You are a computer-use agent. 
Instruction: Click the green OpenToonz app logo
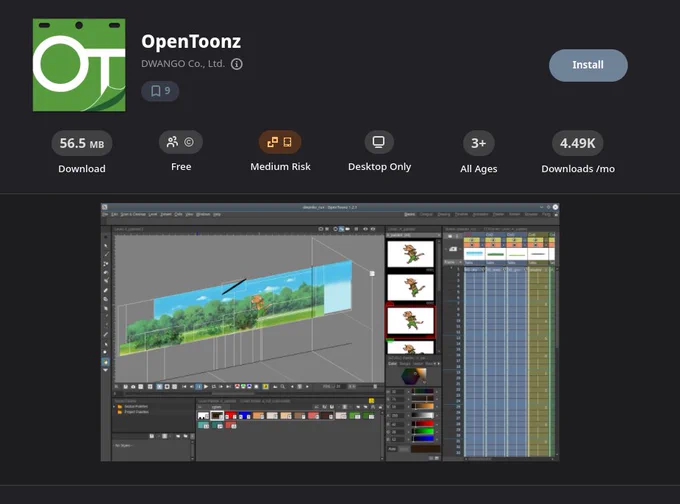coord(79,65)
